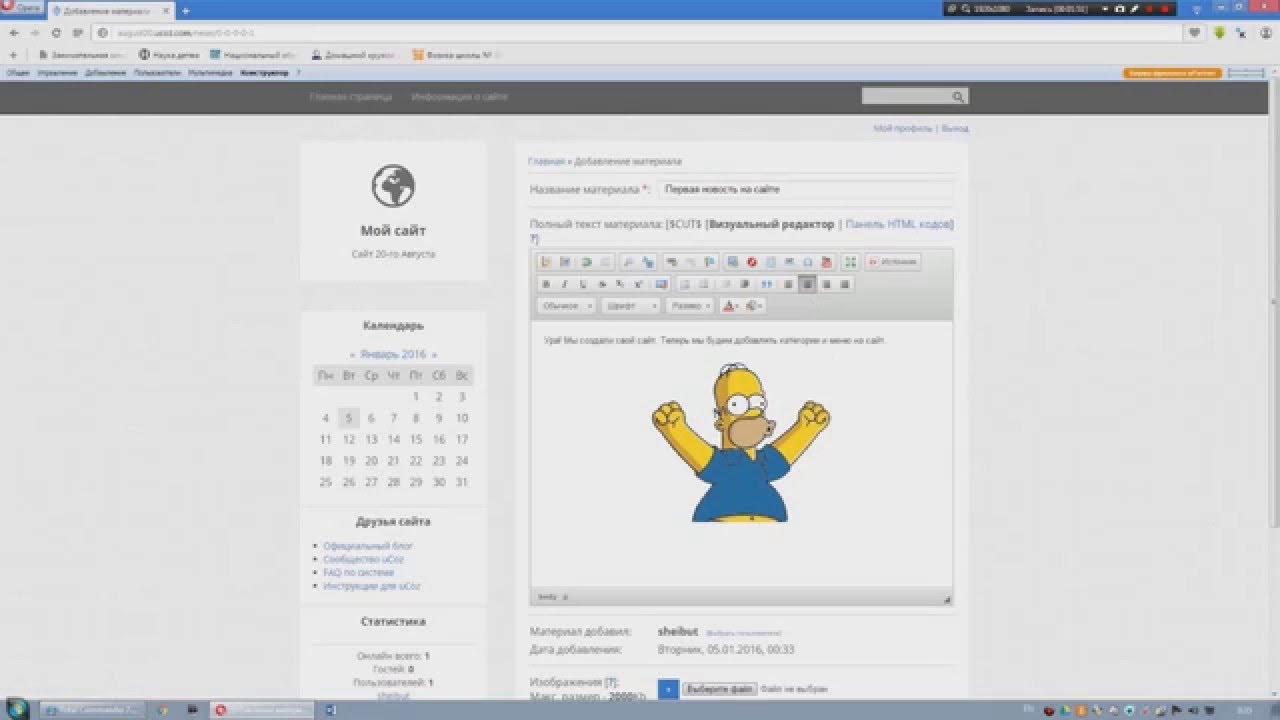
Task: Open the Мультимедиа admin menu
Action: coord(210,73)
